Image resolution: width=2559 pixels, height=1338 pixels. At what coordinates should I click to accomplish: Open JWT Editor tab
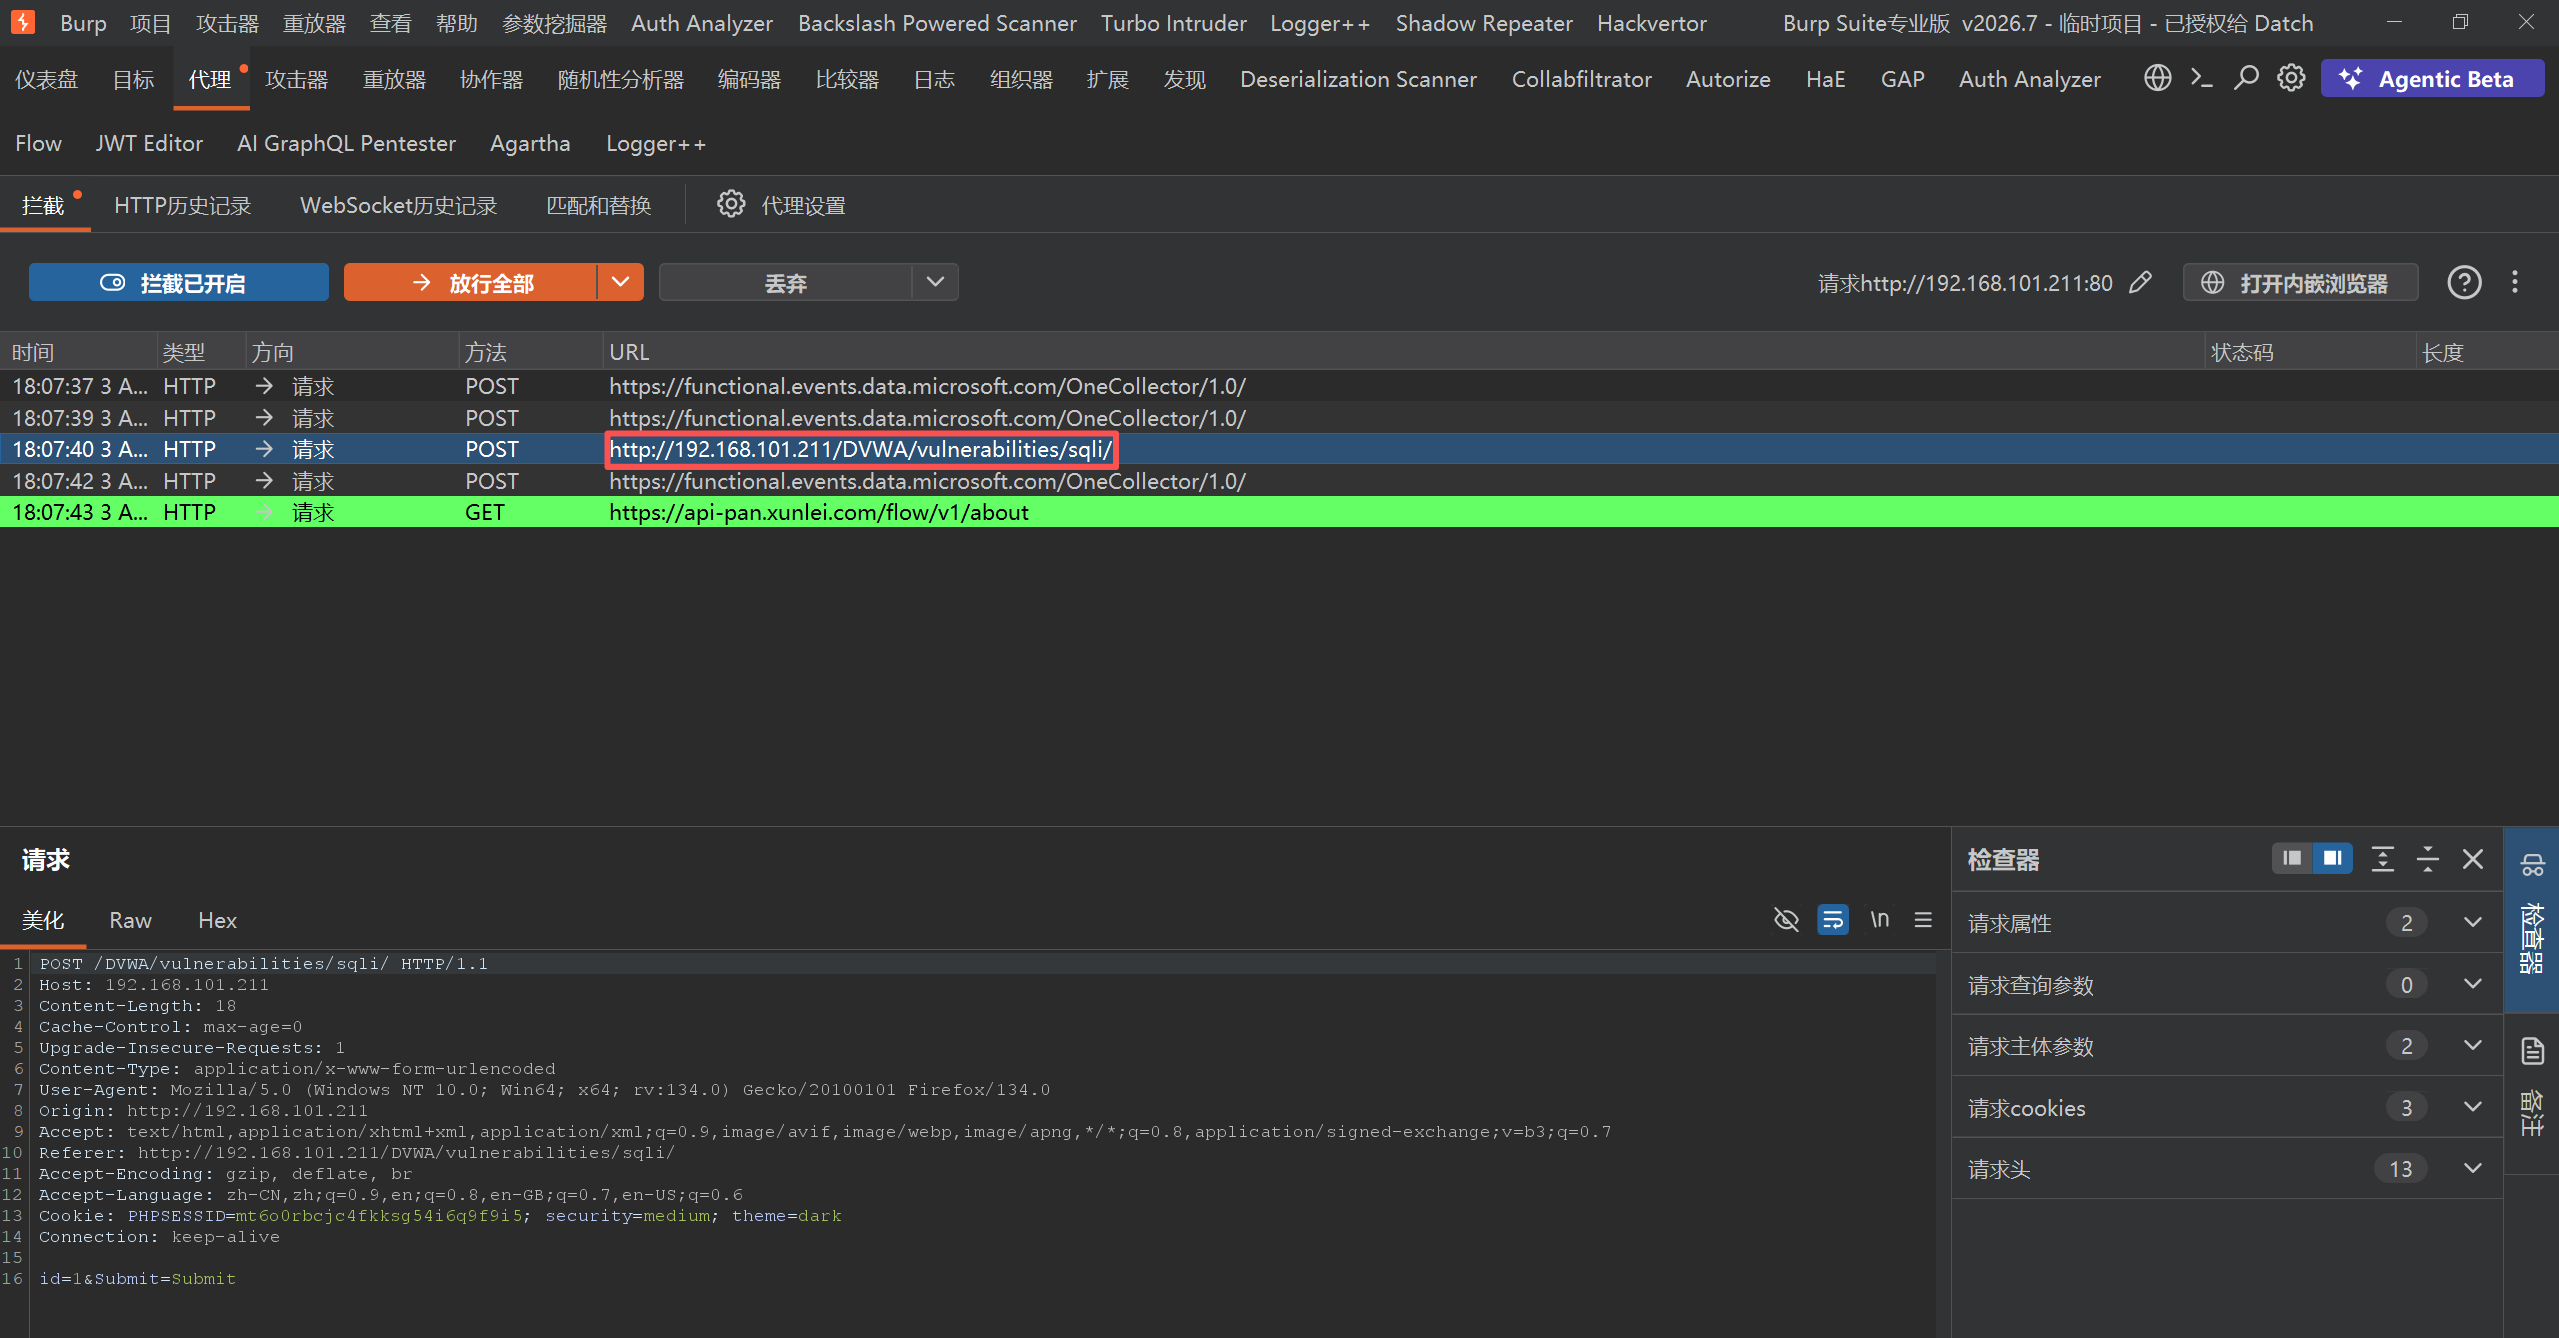(x=149, y=143)
